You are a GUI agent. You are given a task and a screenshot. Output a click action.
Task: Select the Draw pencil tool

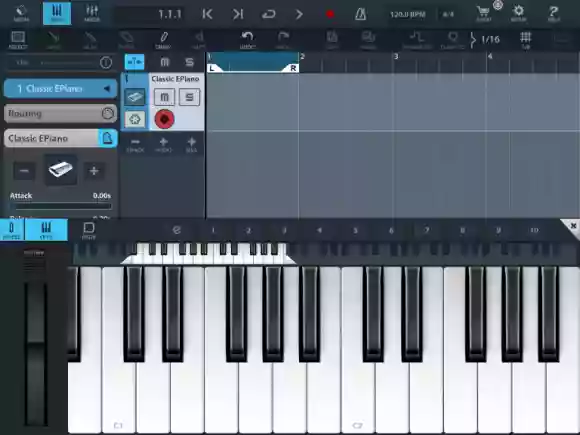[x=163, y=40]
